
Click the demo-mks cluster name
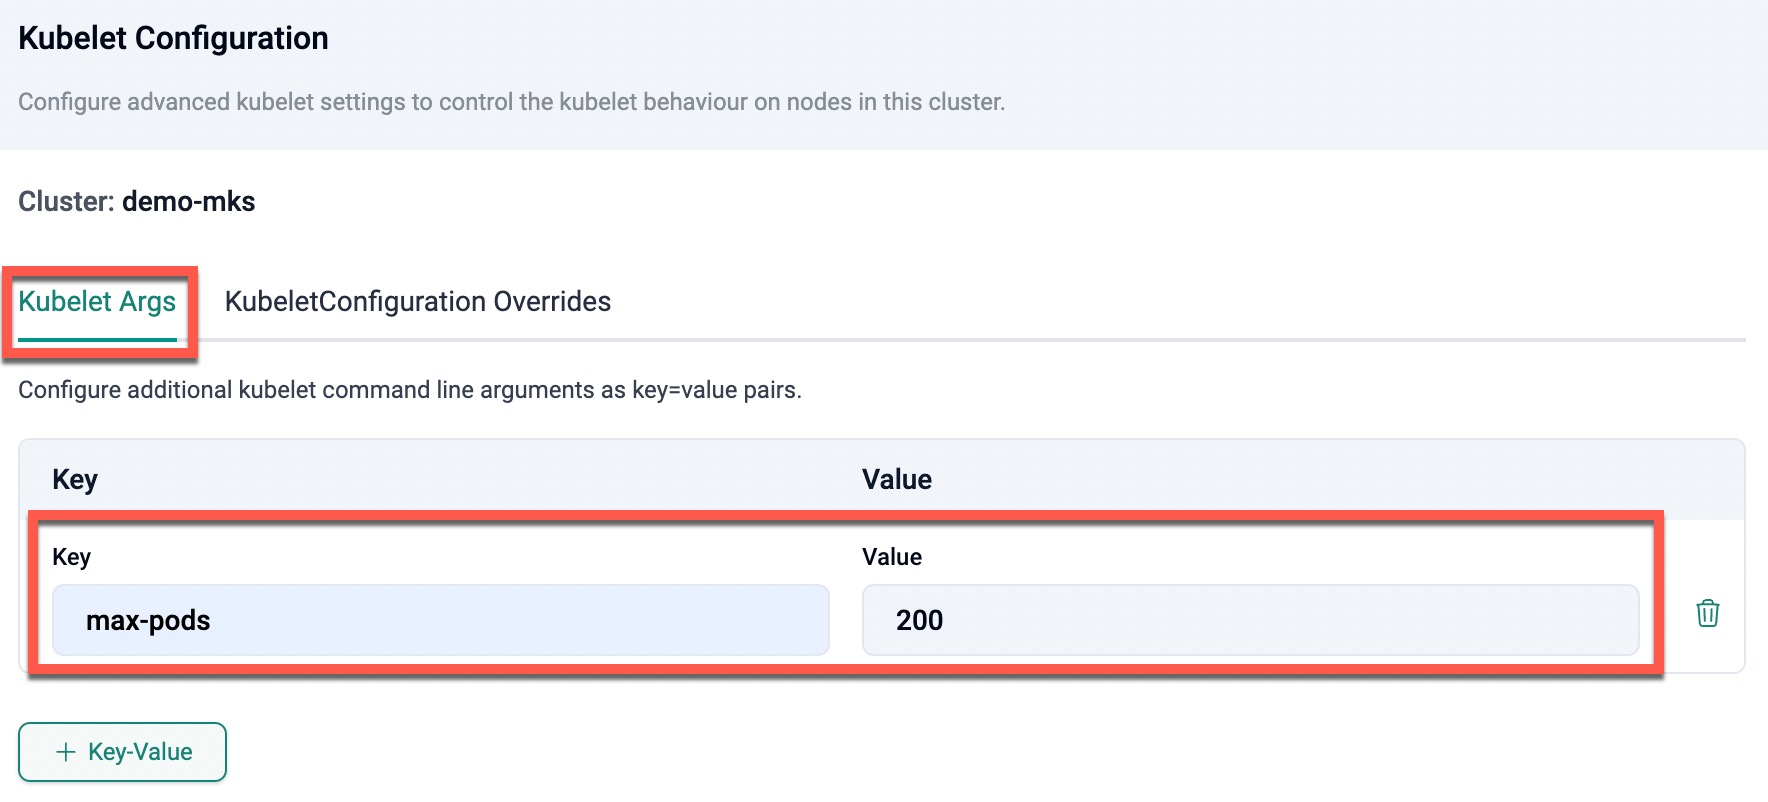188,202
